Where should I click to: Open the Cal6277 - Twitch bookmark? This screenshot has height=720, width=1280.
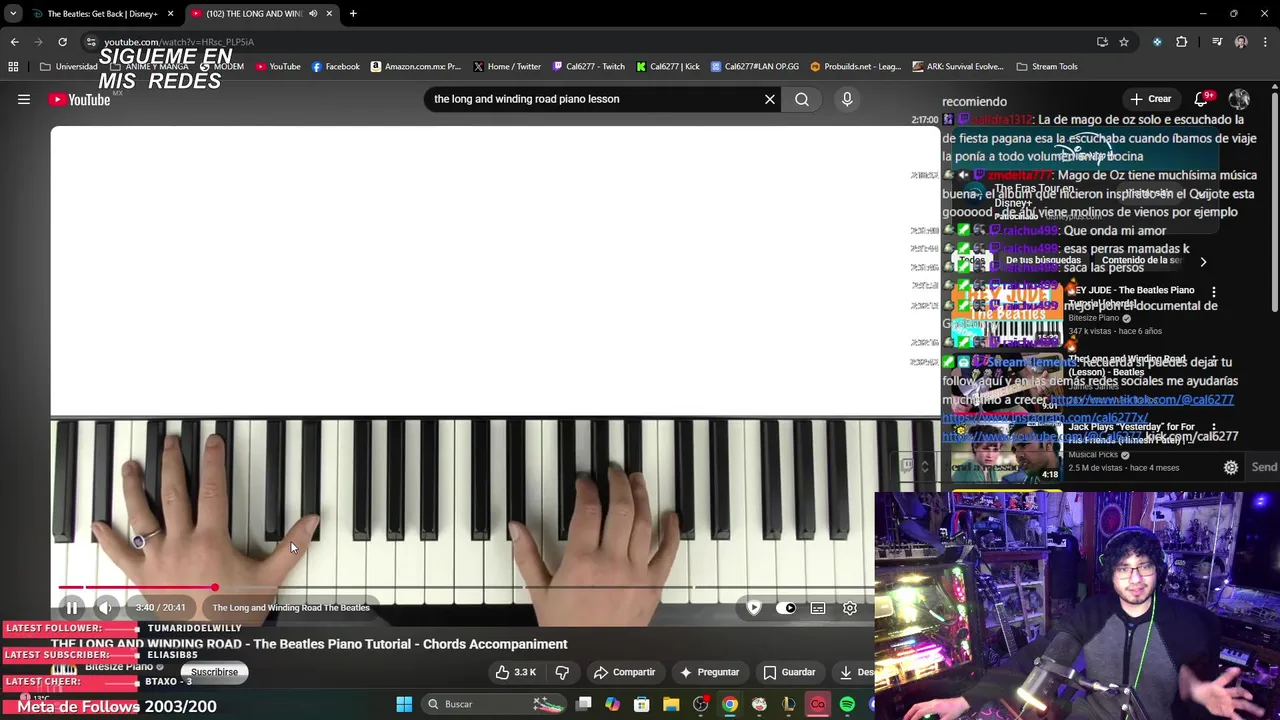tap(587, 67)
